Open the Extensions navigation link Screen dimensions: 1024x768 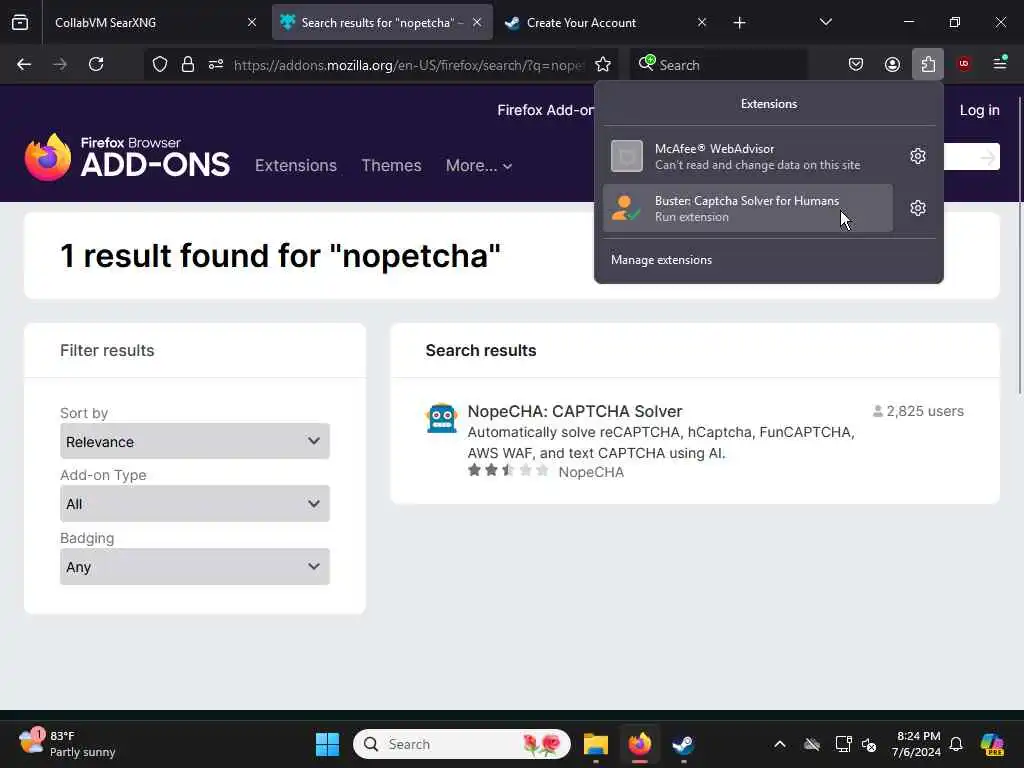[x=296, y=165]
